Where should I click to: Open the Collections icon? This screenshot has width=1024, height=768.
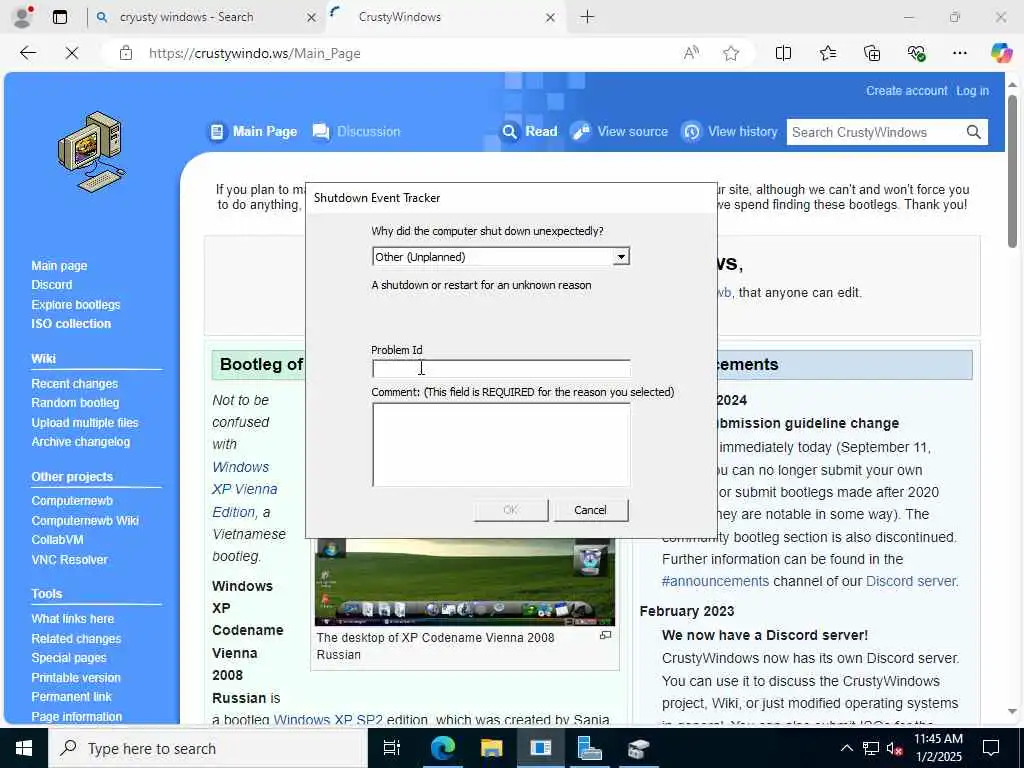[x=872, y=53]
